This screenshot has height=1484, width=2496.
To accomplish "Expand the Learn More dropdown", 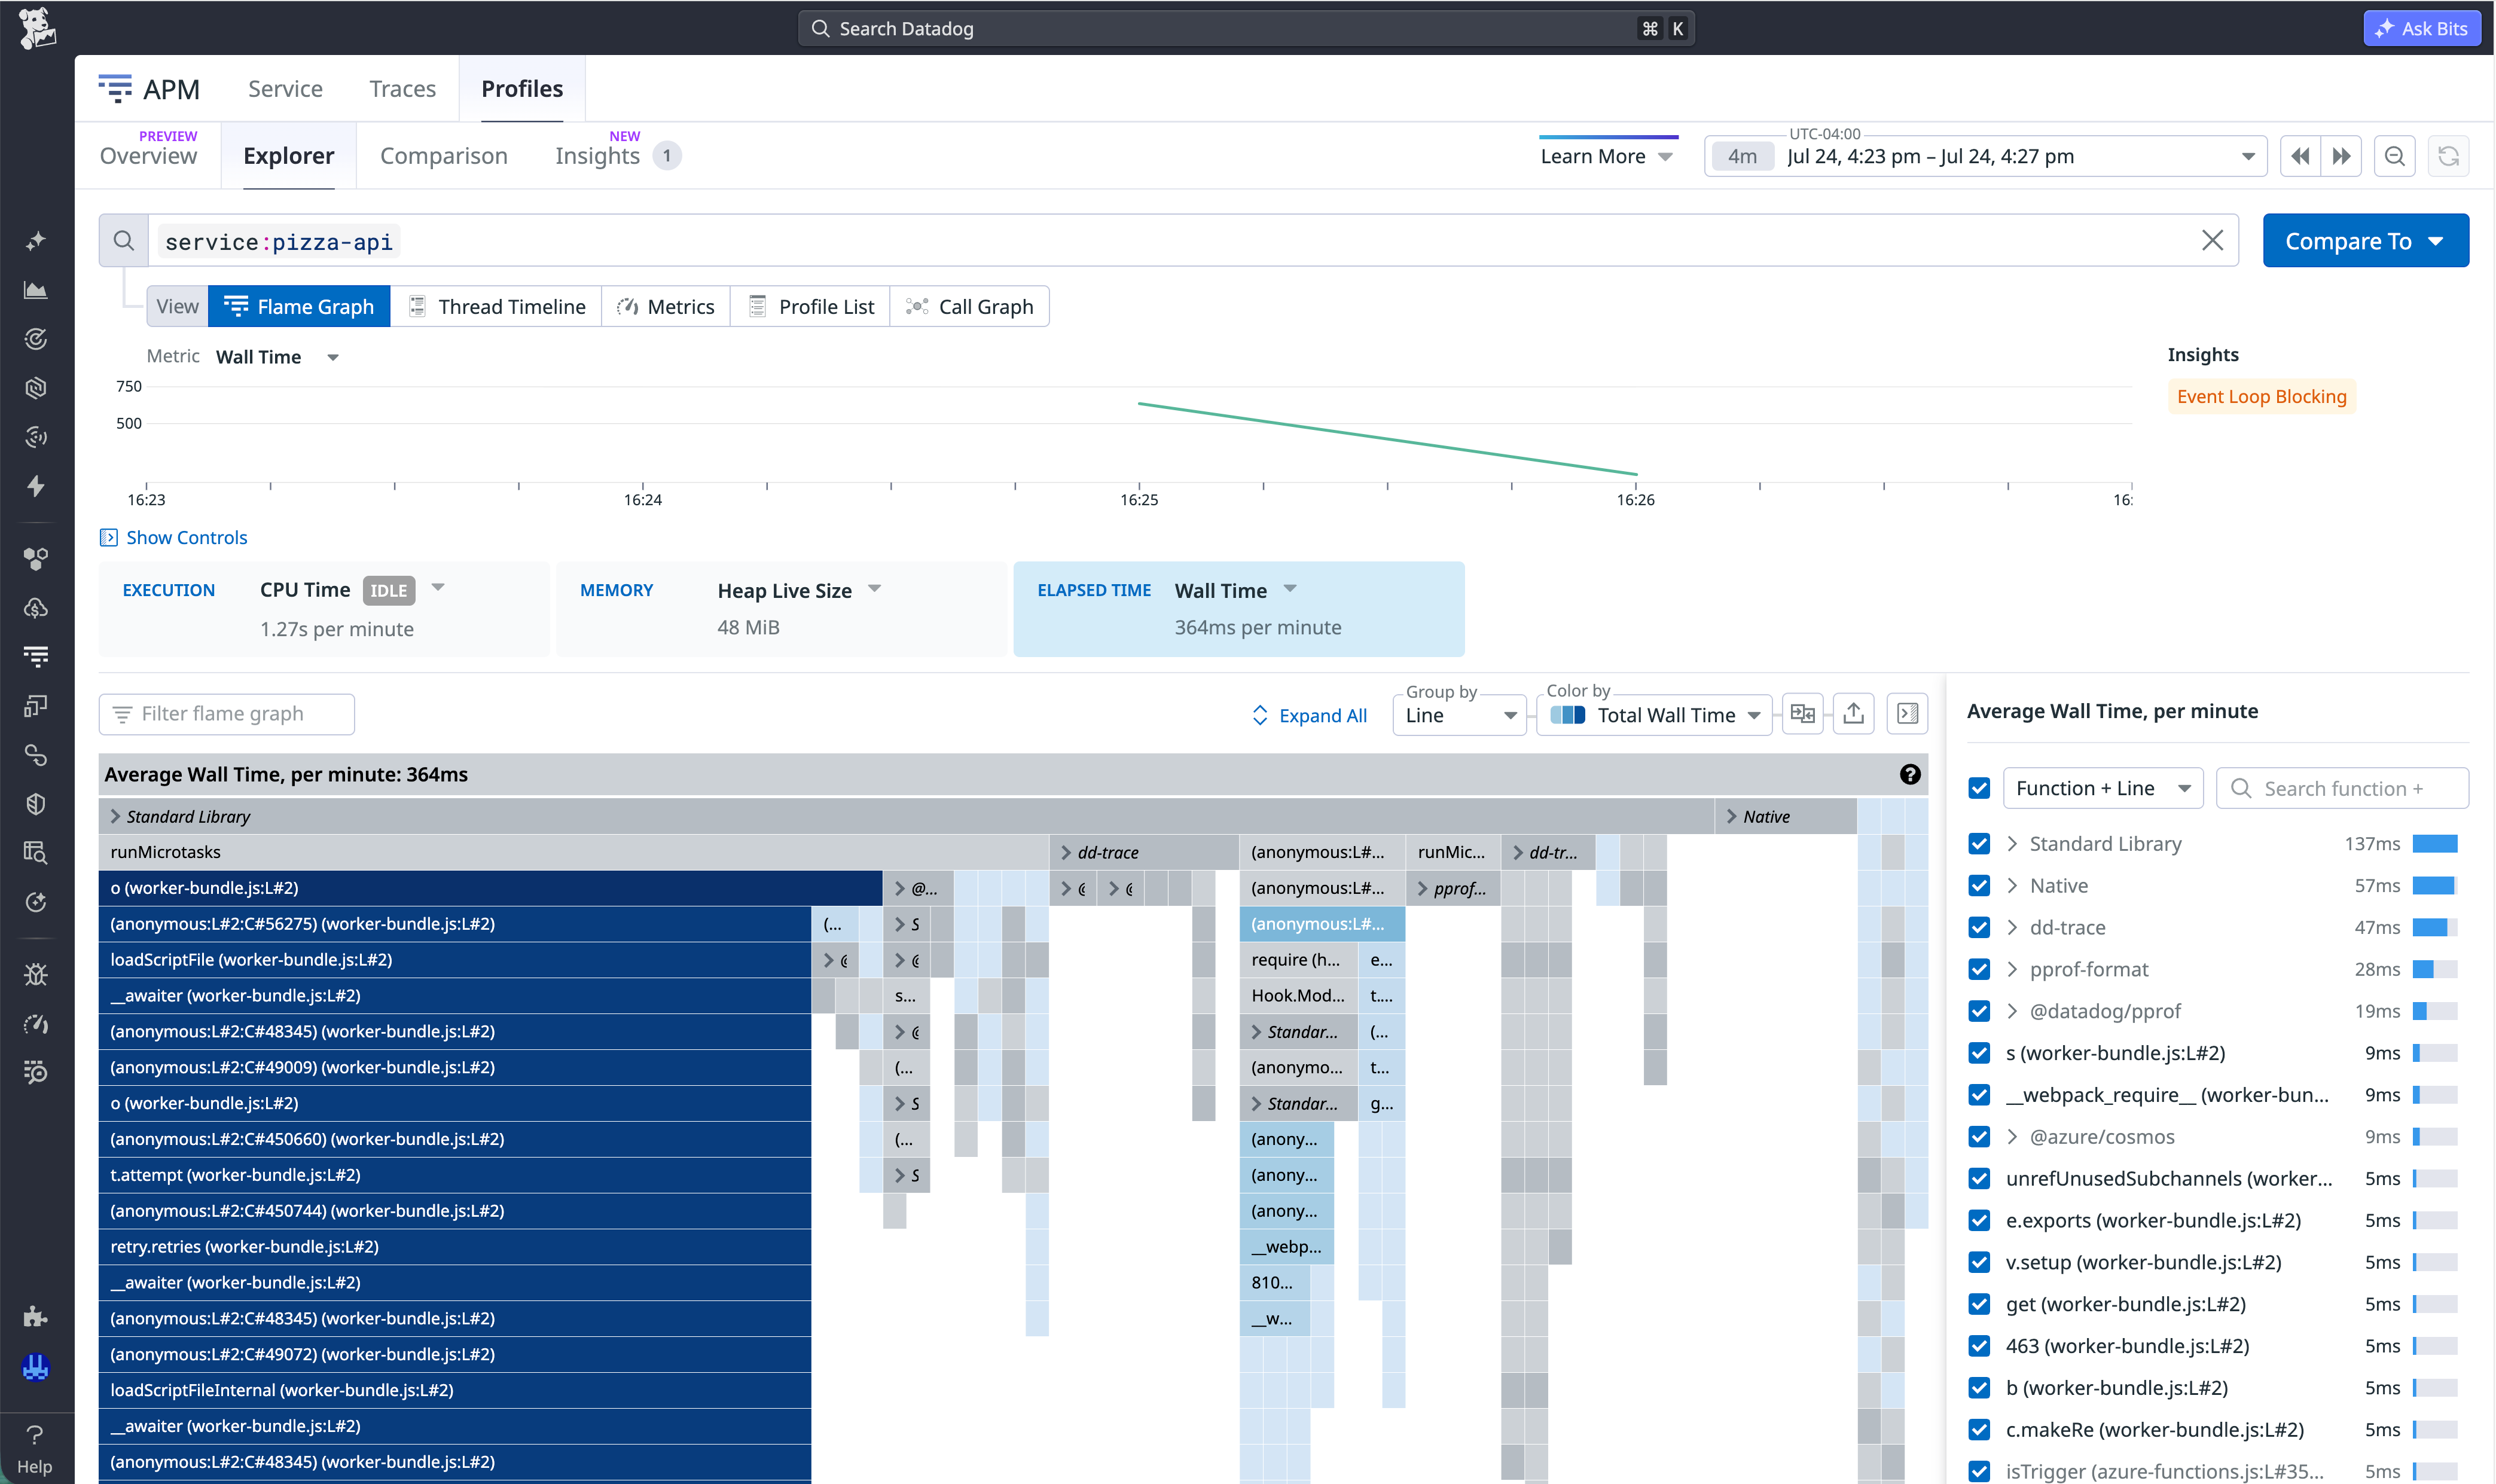I will click(x=1607, y=156).
